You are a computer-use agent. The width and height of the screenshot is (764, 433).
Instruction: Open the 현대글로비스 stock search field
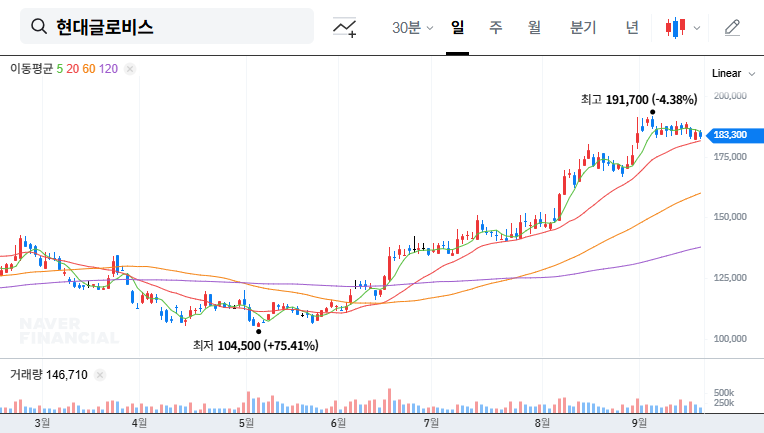point(167,26)
